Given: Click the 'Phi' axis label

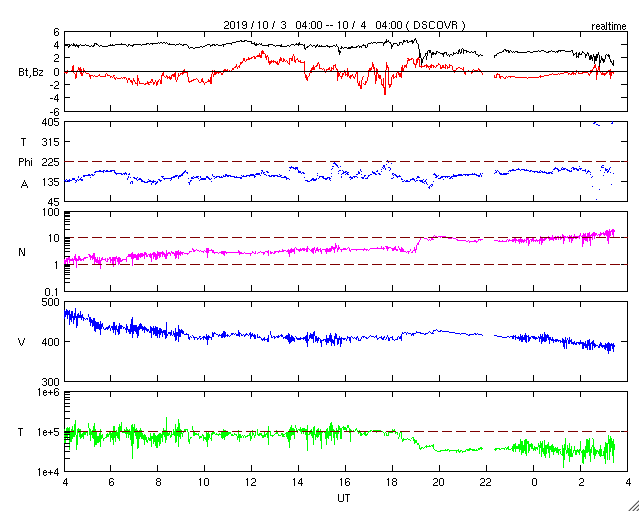Looking at the screenshot, I should coord(25,163).
